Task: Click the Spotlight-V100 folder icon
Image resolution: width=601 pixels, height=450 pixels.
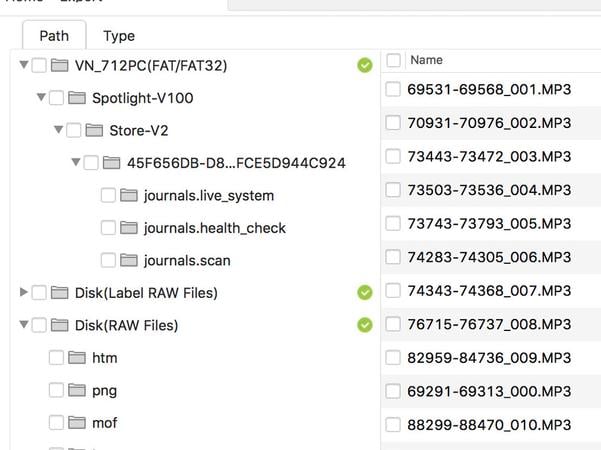Action: tap(77, 98)
